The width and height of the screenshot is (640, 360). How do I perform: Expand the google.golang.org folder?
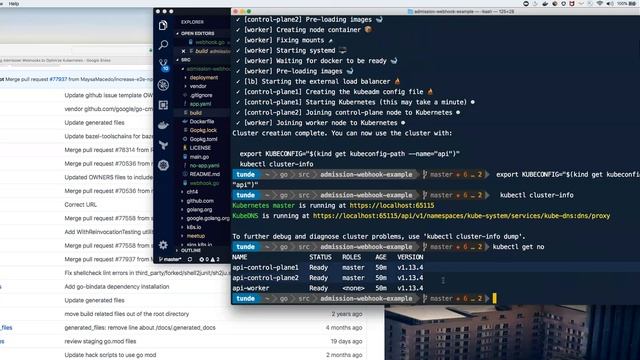coord(208,218)
